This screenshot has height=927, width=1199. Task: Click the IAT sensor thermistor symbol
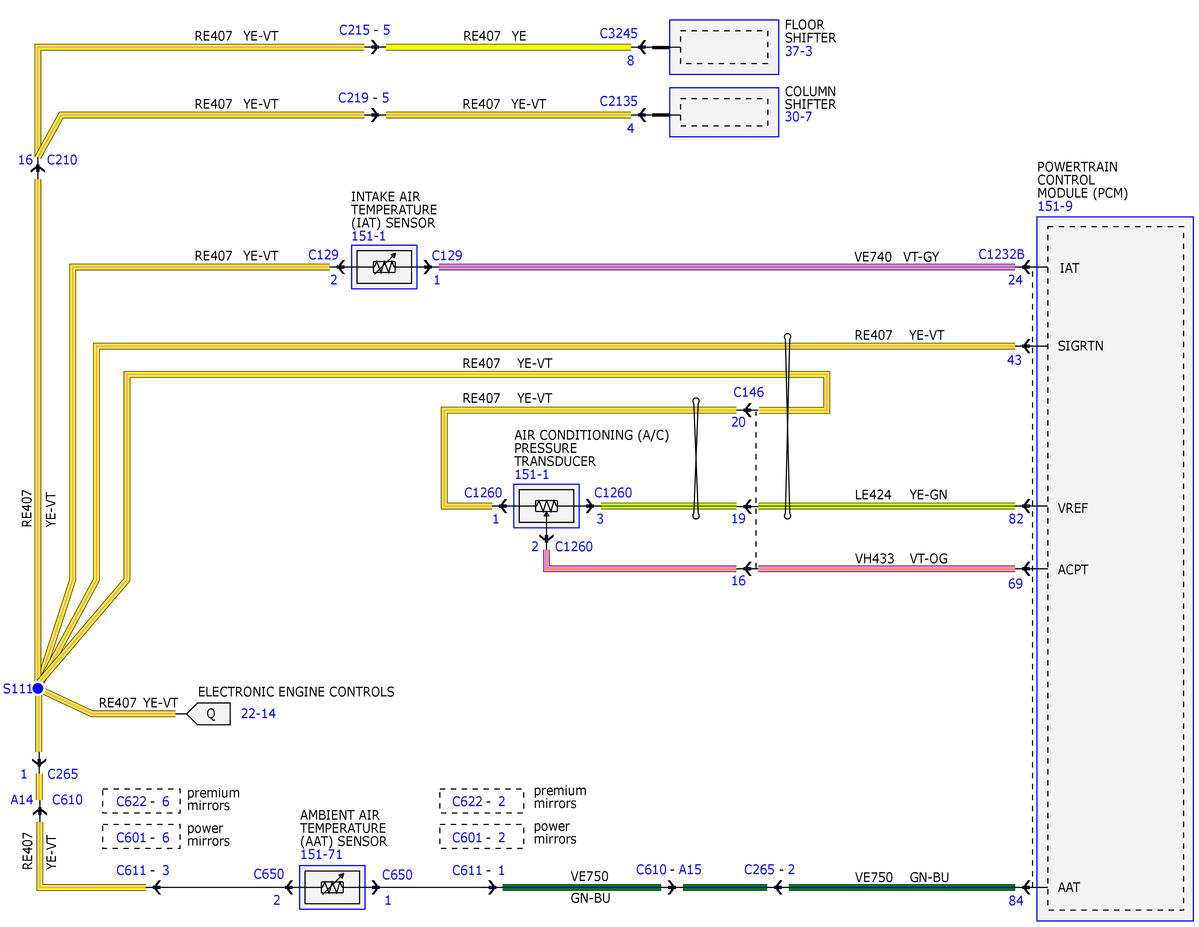(384, 267)
